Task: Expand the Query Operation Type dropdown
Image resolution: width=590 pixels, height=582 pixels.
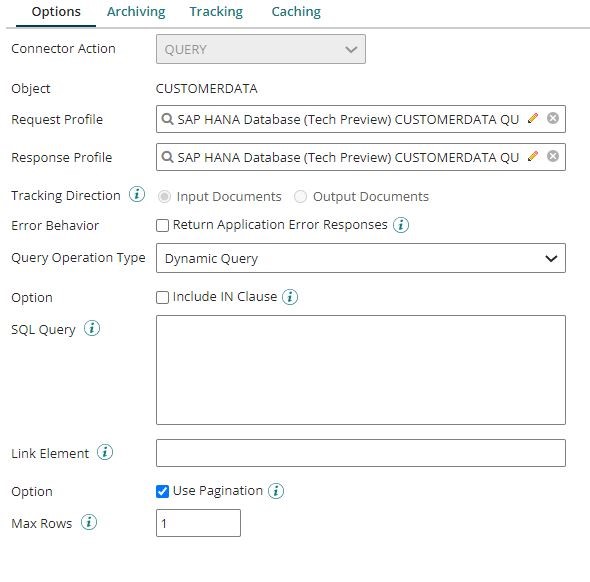Action: [360, 258]
